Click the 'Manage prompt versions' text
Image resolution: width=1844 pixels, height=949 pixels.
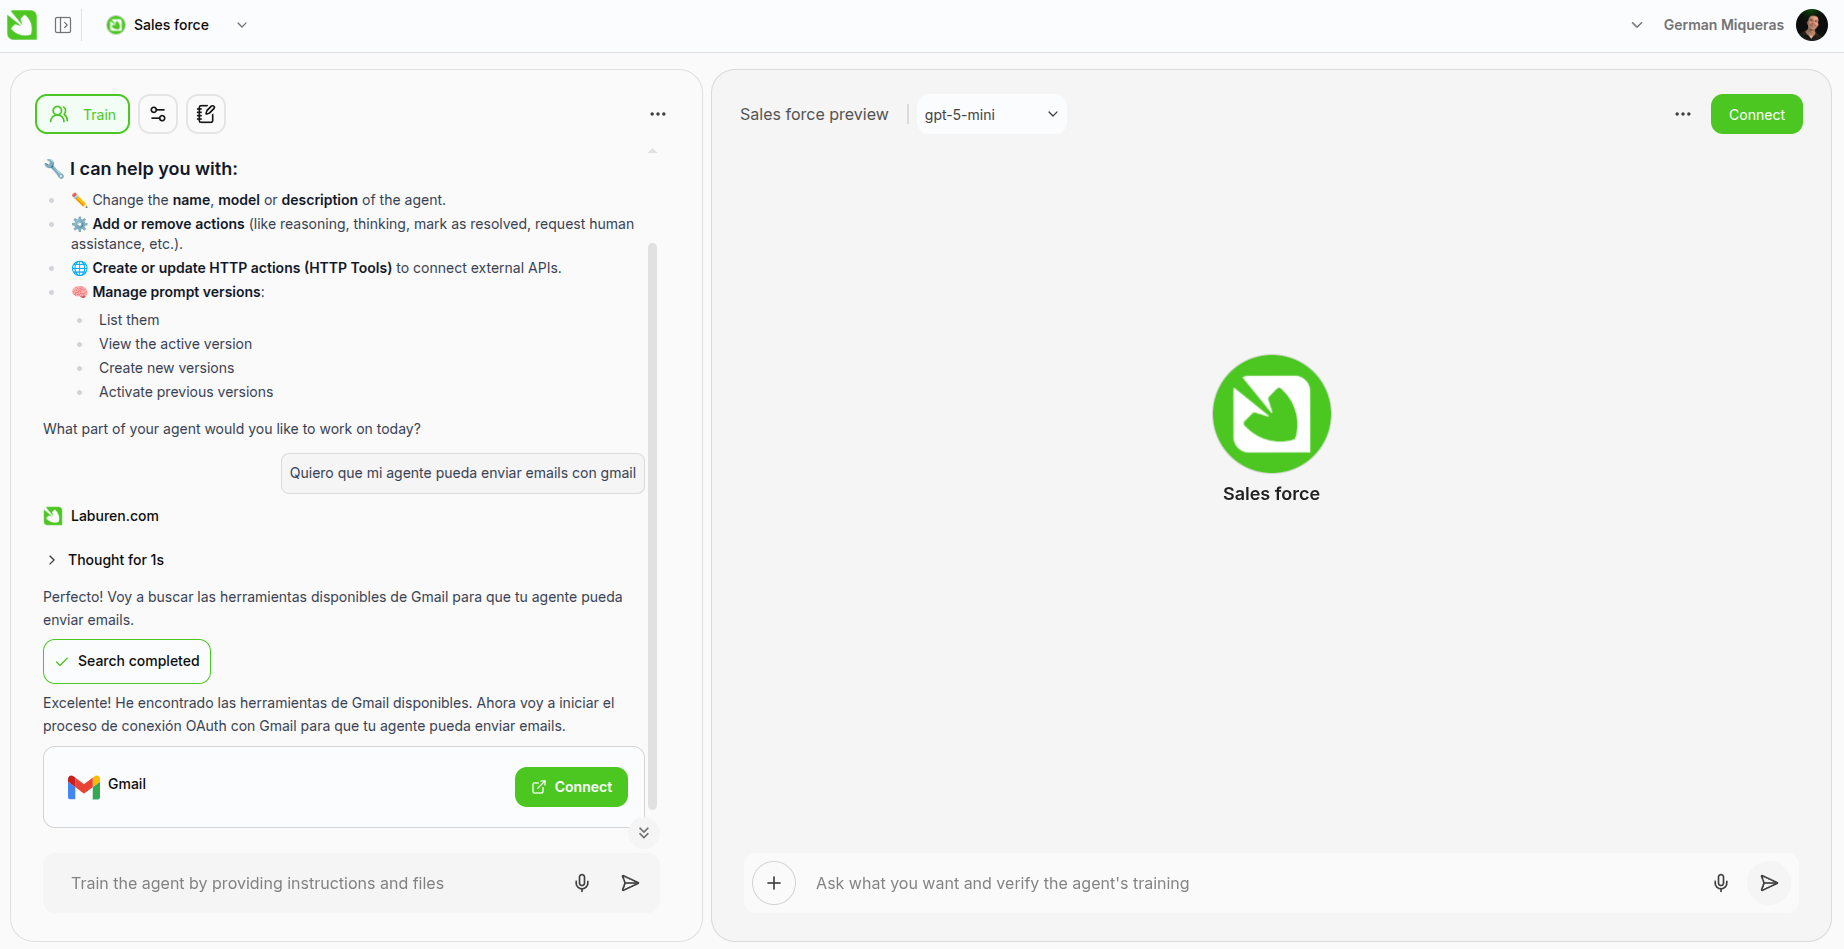[x=177, y=292]
